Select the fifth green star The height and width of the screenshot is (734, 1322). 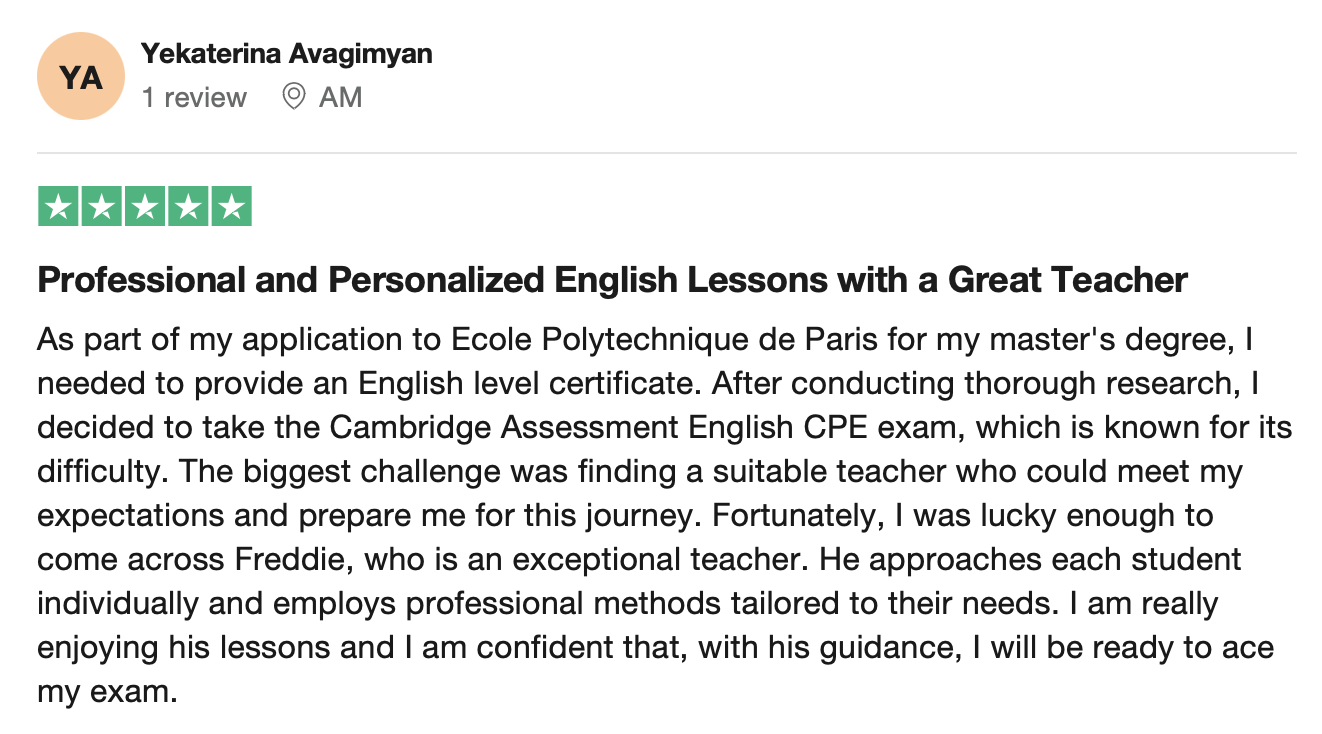(x=231, y=207)
